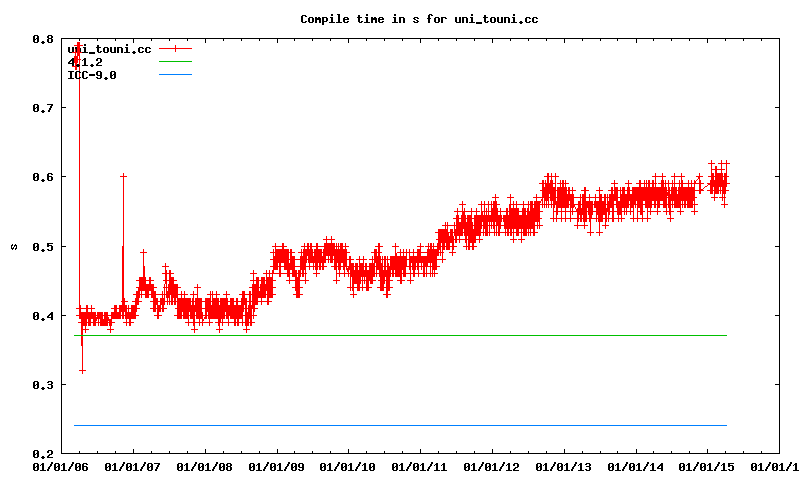Pick the 01/01/12 x-axis date label
The height and width of the screenshot is (480, 800).
(492, 466)
